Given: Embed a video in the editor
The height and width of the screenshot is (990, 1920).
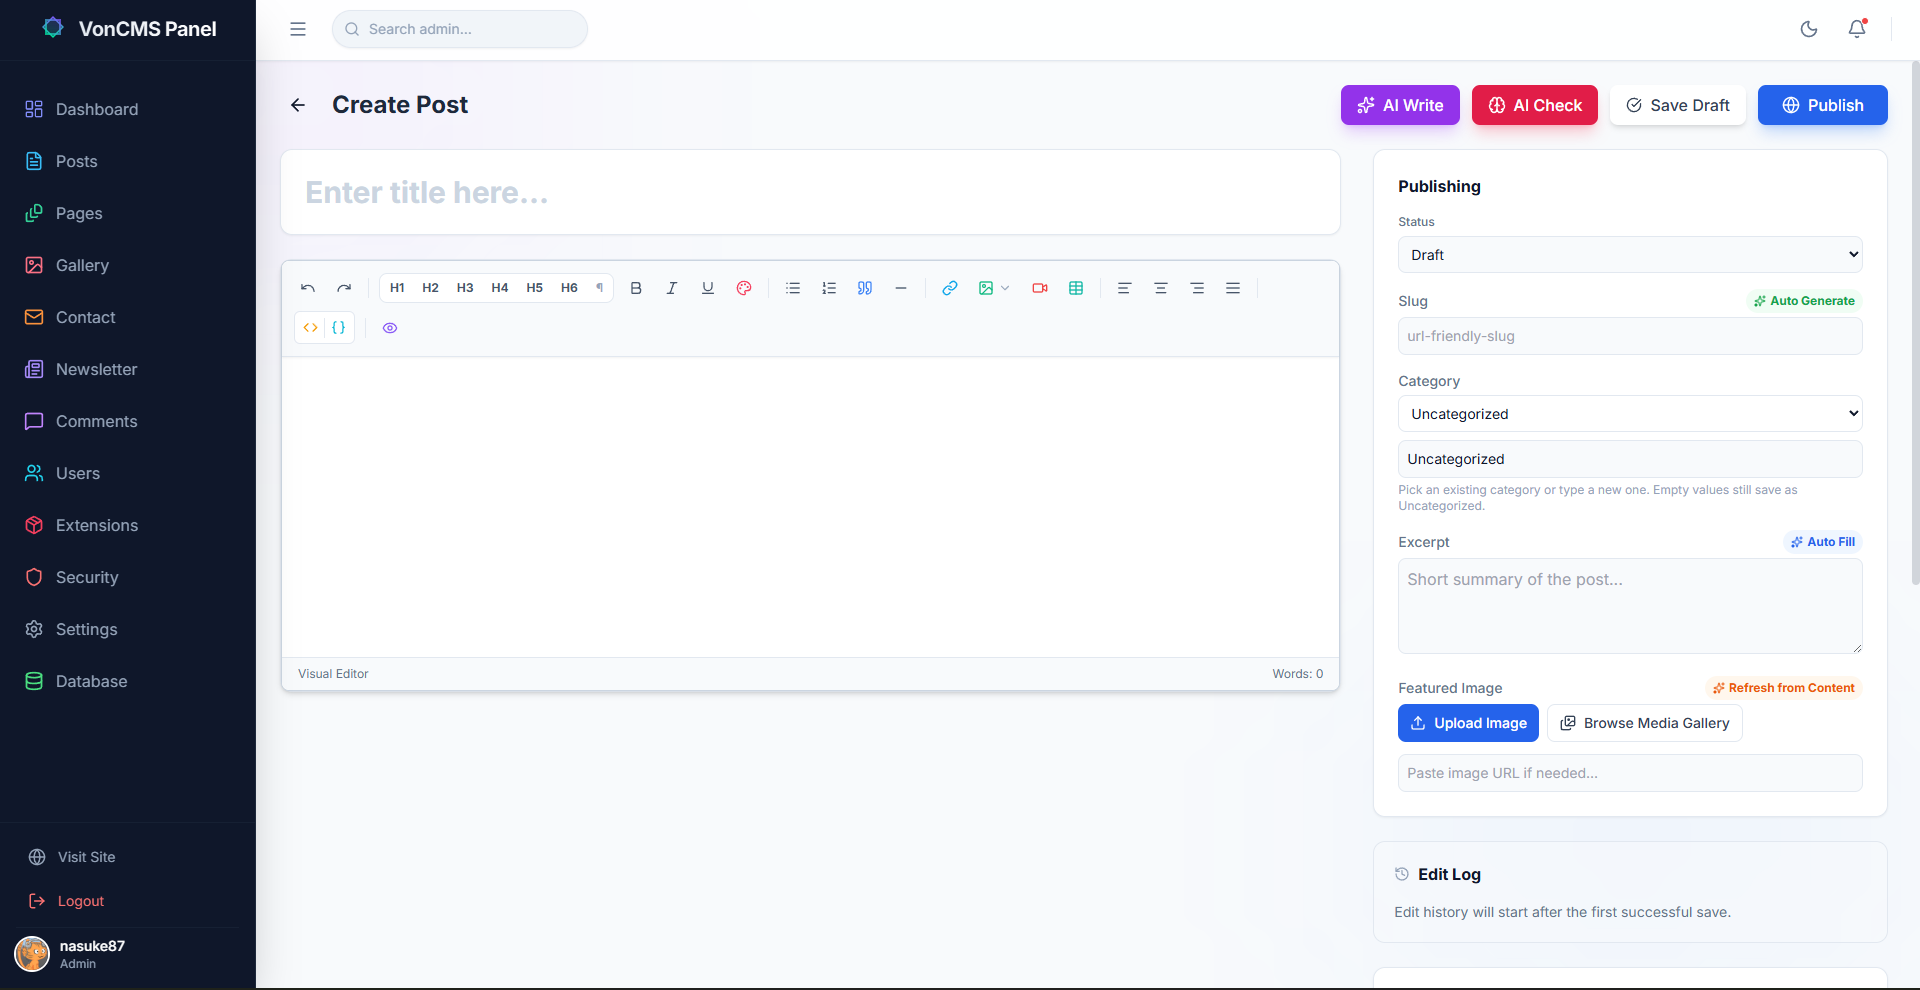Looking at the screenshot, I should click(x=1040, y=288).
